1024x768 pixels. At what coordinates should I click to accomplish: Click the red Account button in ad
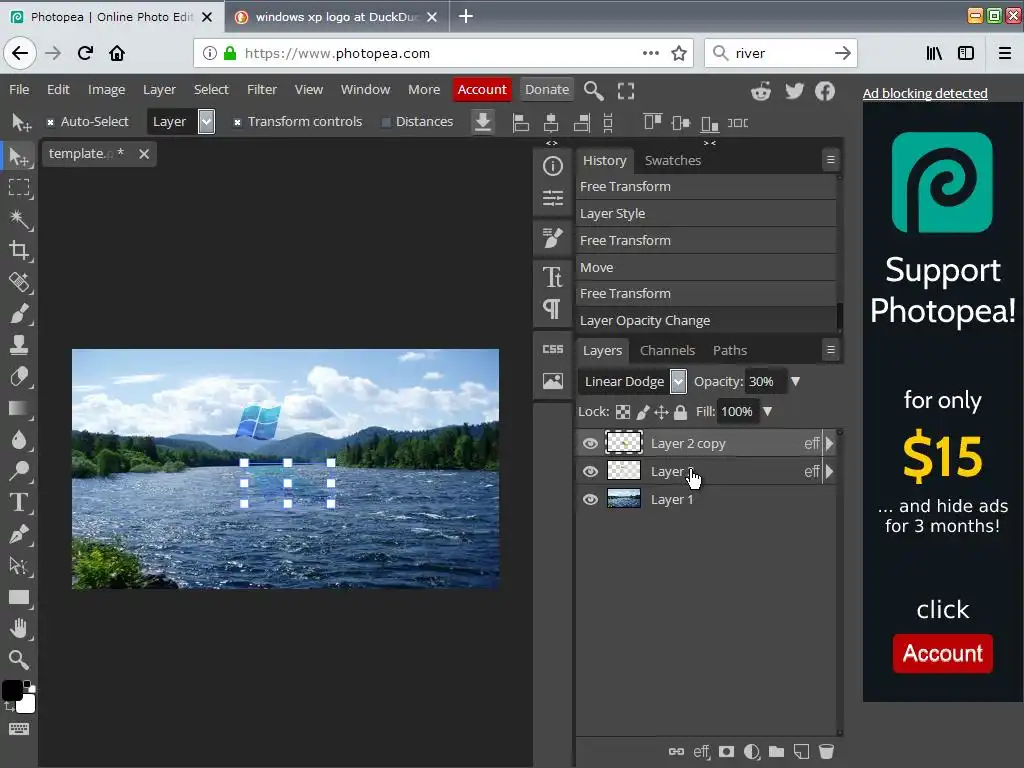pos(942,653)
